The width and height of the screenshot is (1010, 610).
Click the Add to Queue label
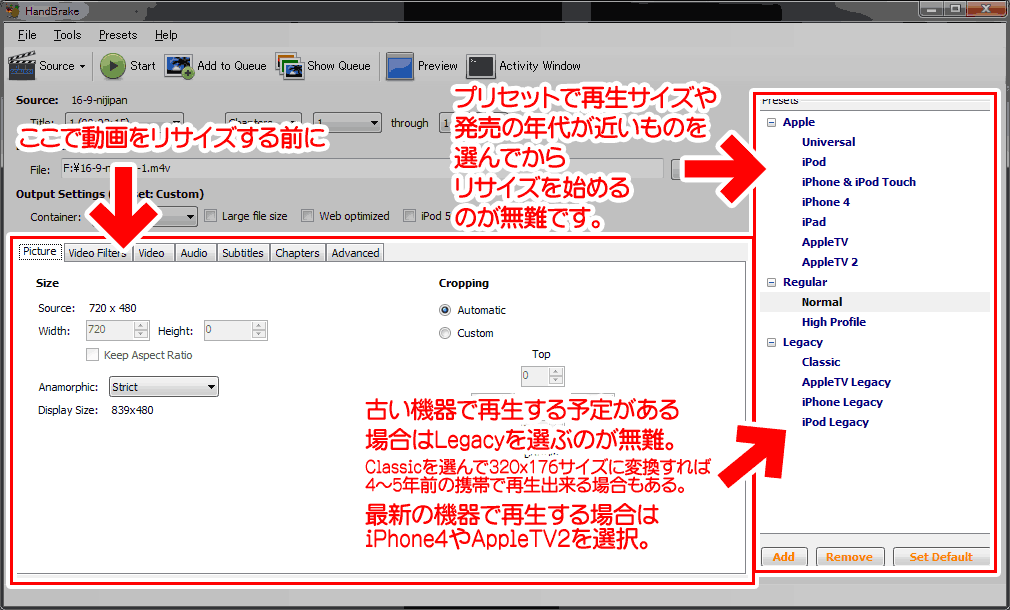231,66
